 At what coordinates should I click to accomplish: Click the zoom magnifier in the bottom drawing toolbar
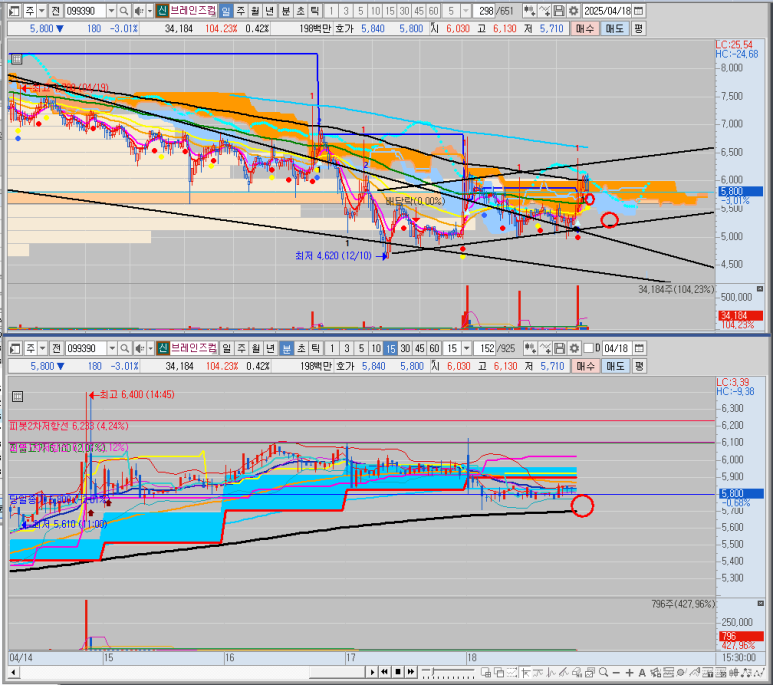pos(603,672)
